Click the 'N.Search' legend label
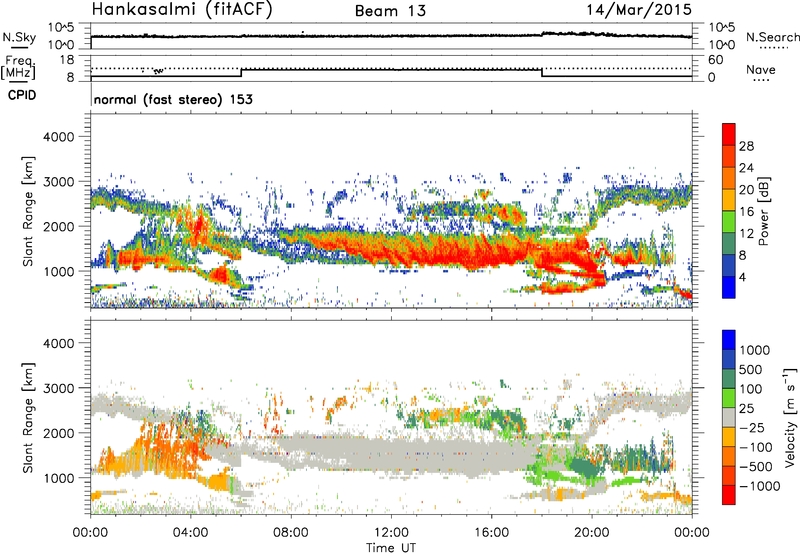The width and height of the screenshot is (800, 554). [772, 37]
